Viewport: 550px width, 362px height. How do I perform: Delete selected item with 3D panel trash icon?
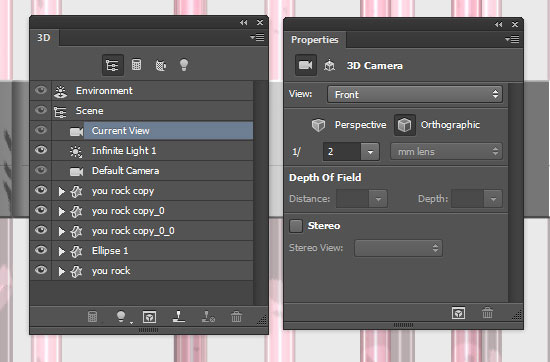point(236,317)
